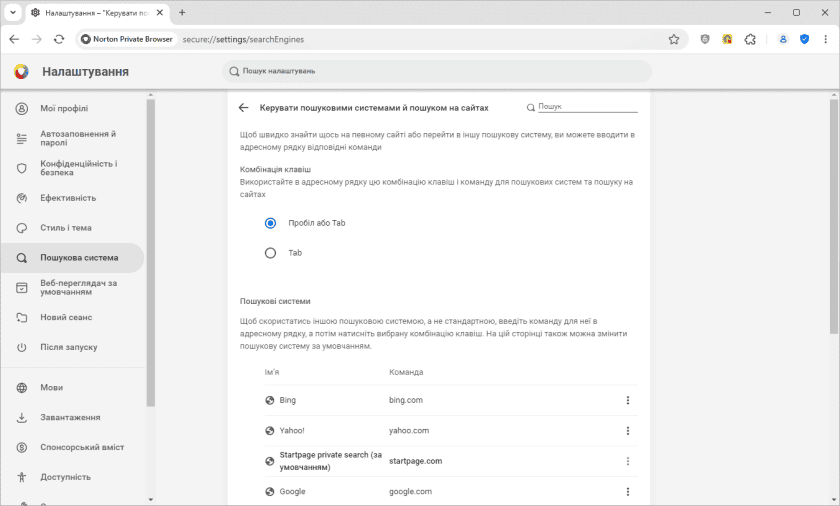Go to 'Завантаження' settings section
This screenshot has height=506, width=840.
click(x=70, y=417)
